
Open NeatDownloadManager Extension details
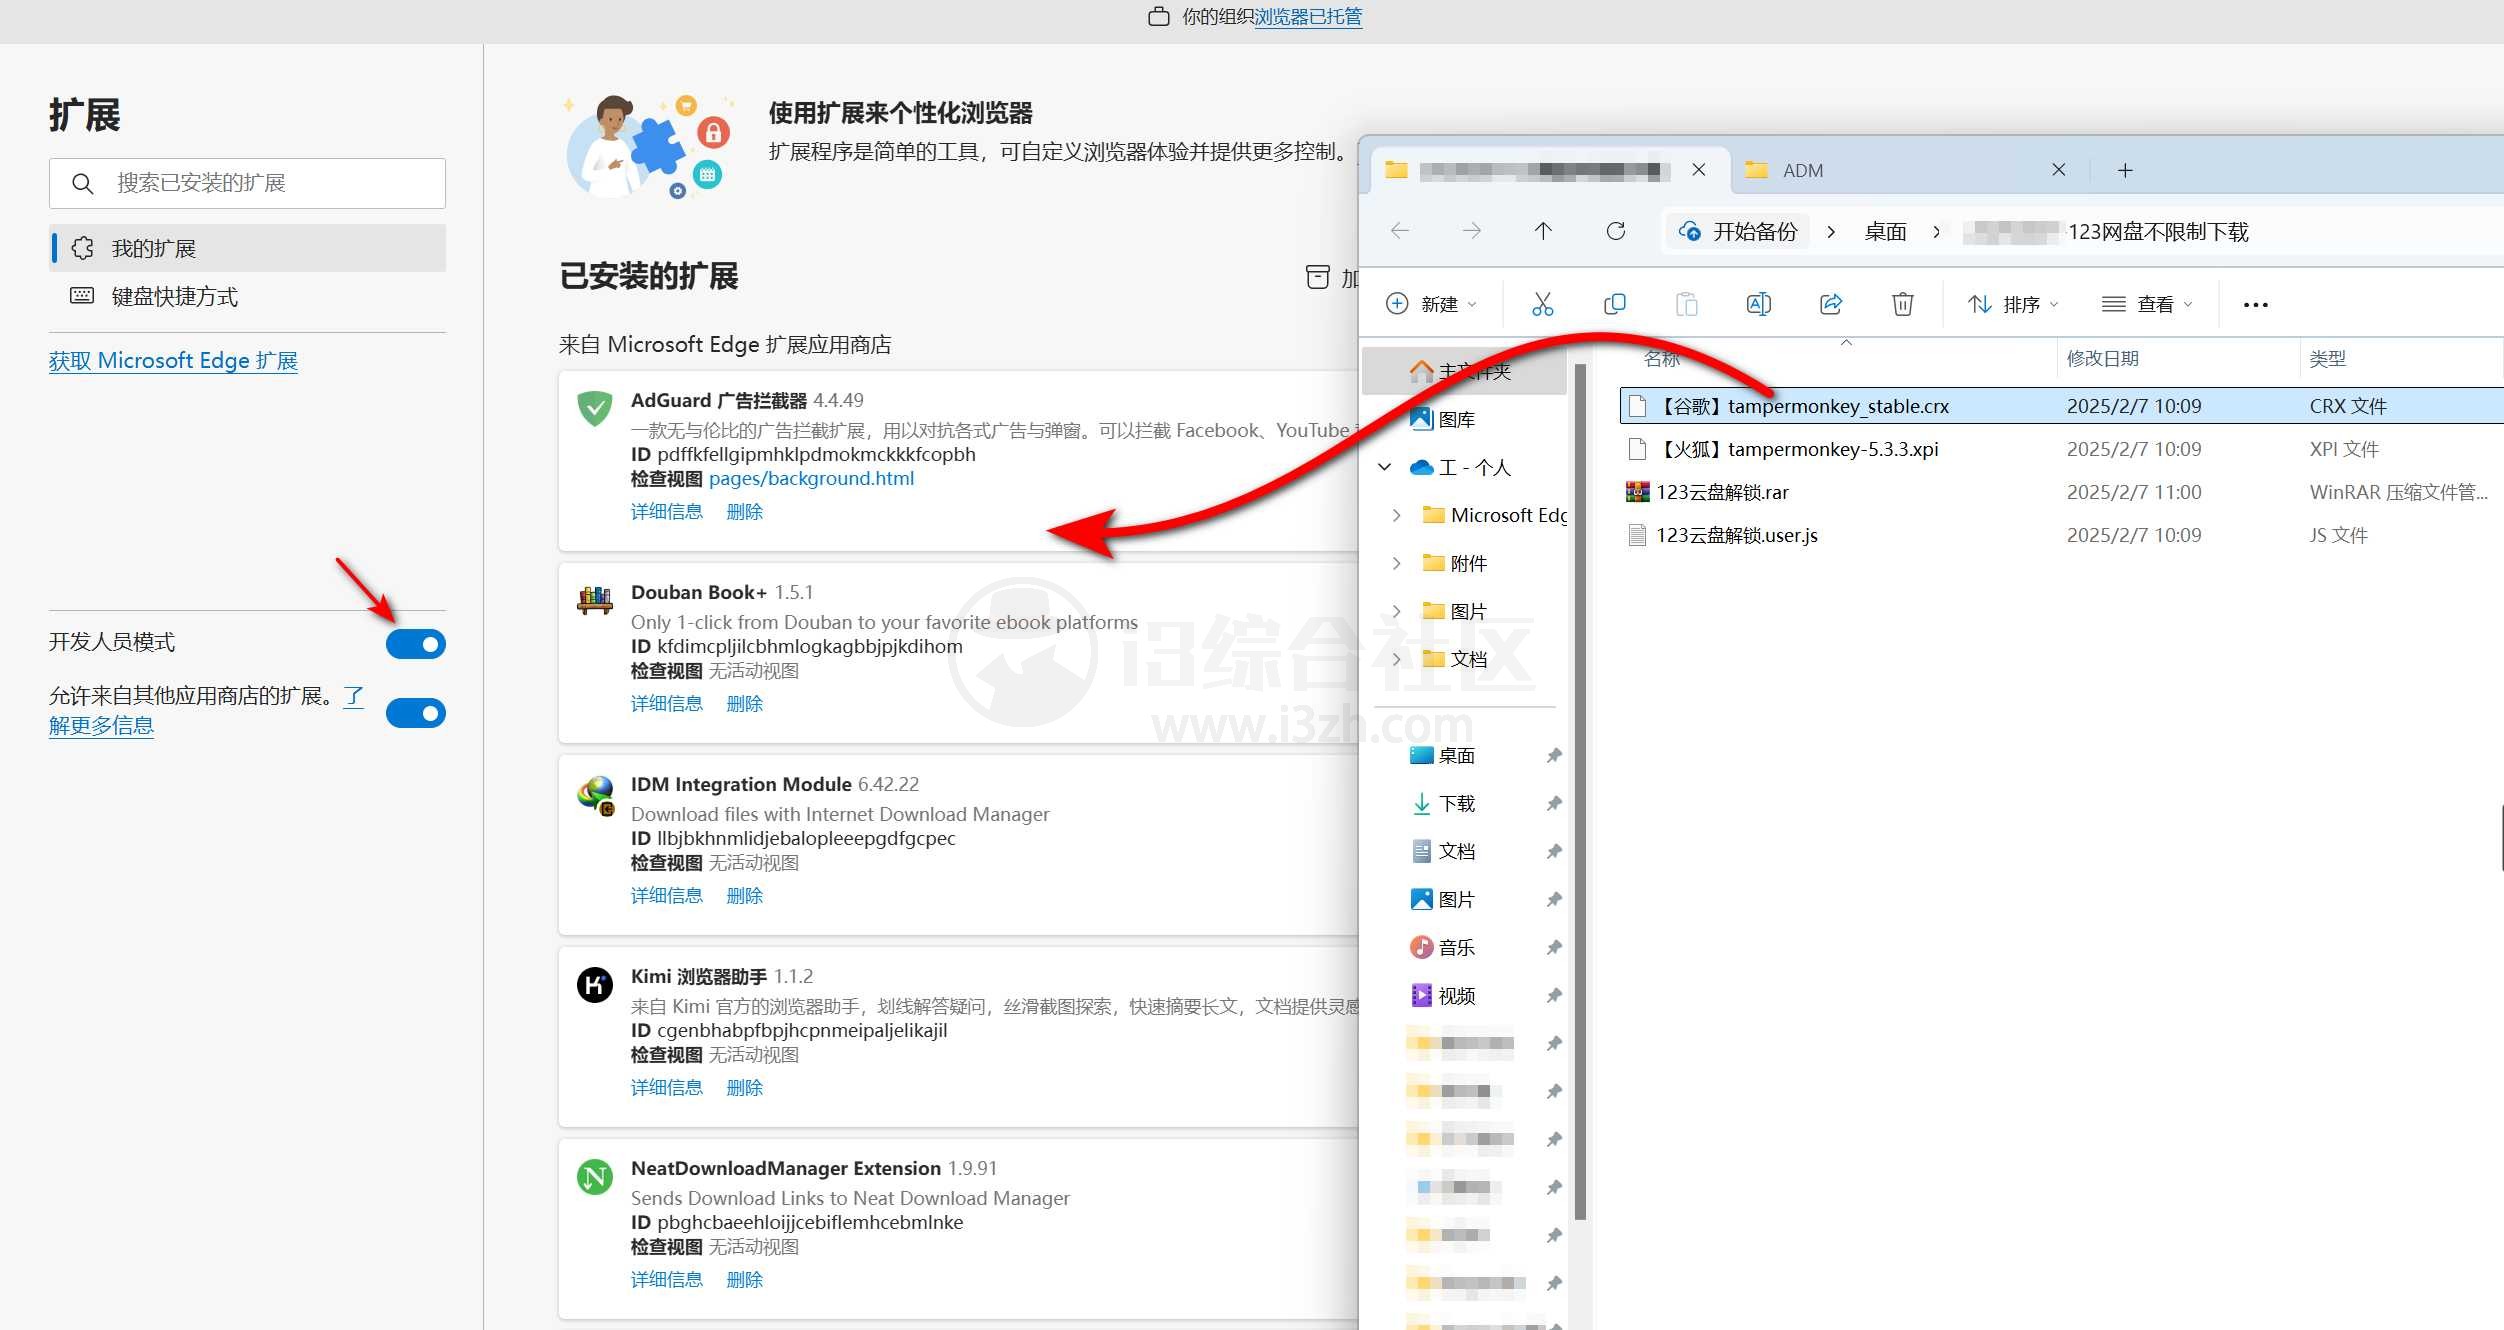pyautogui.click(x=667, y=1279)
